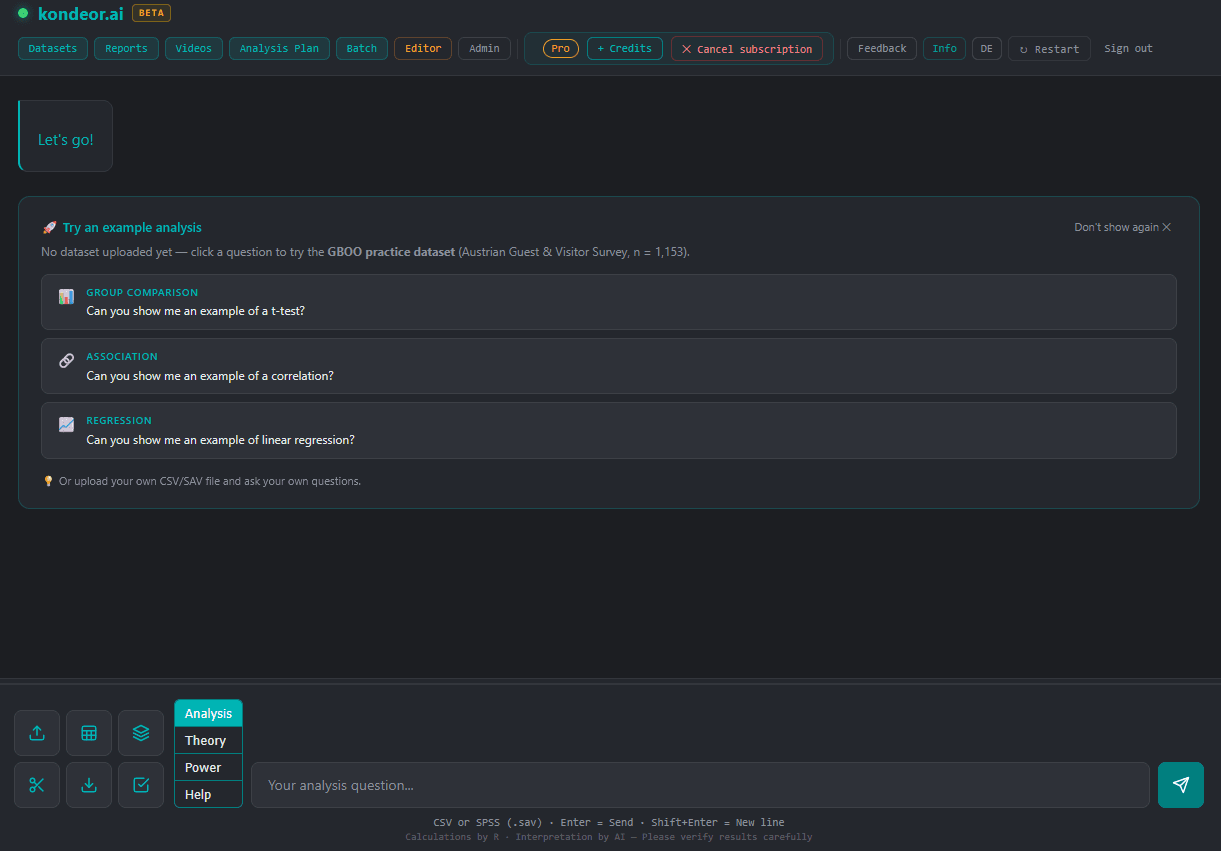Focus the analysis question input field
The image size is (1221, 851).
(x=700, y=785)
